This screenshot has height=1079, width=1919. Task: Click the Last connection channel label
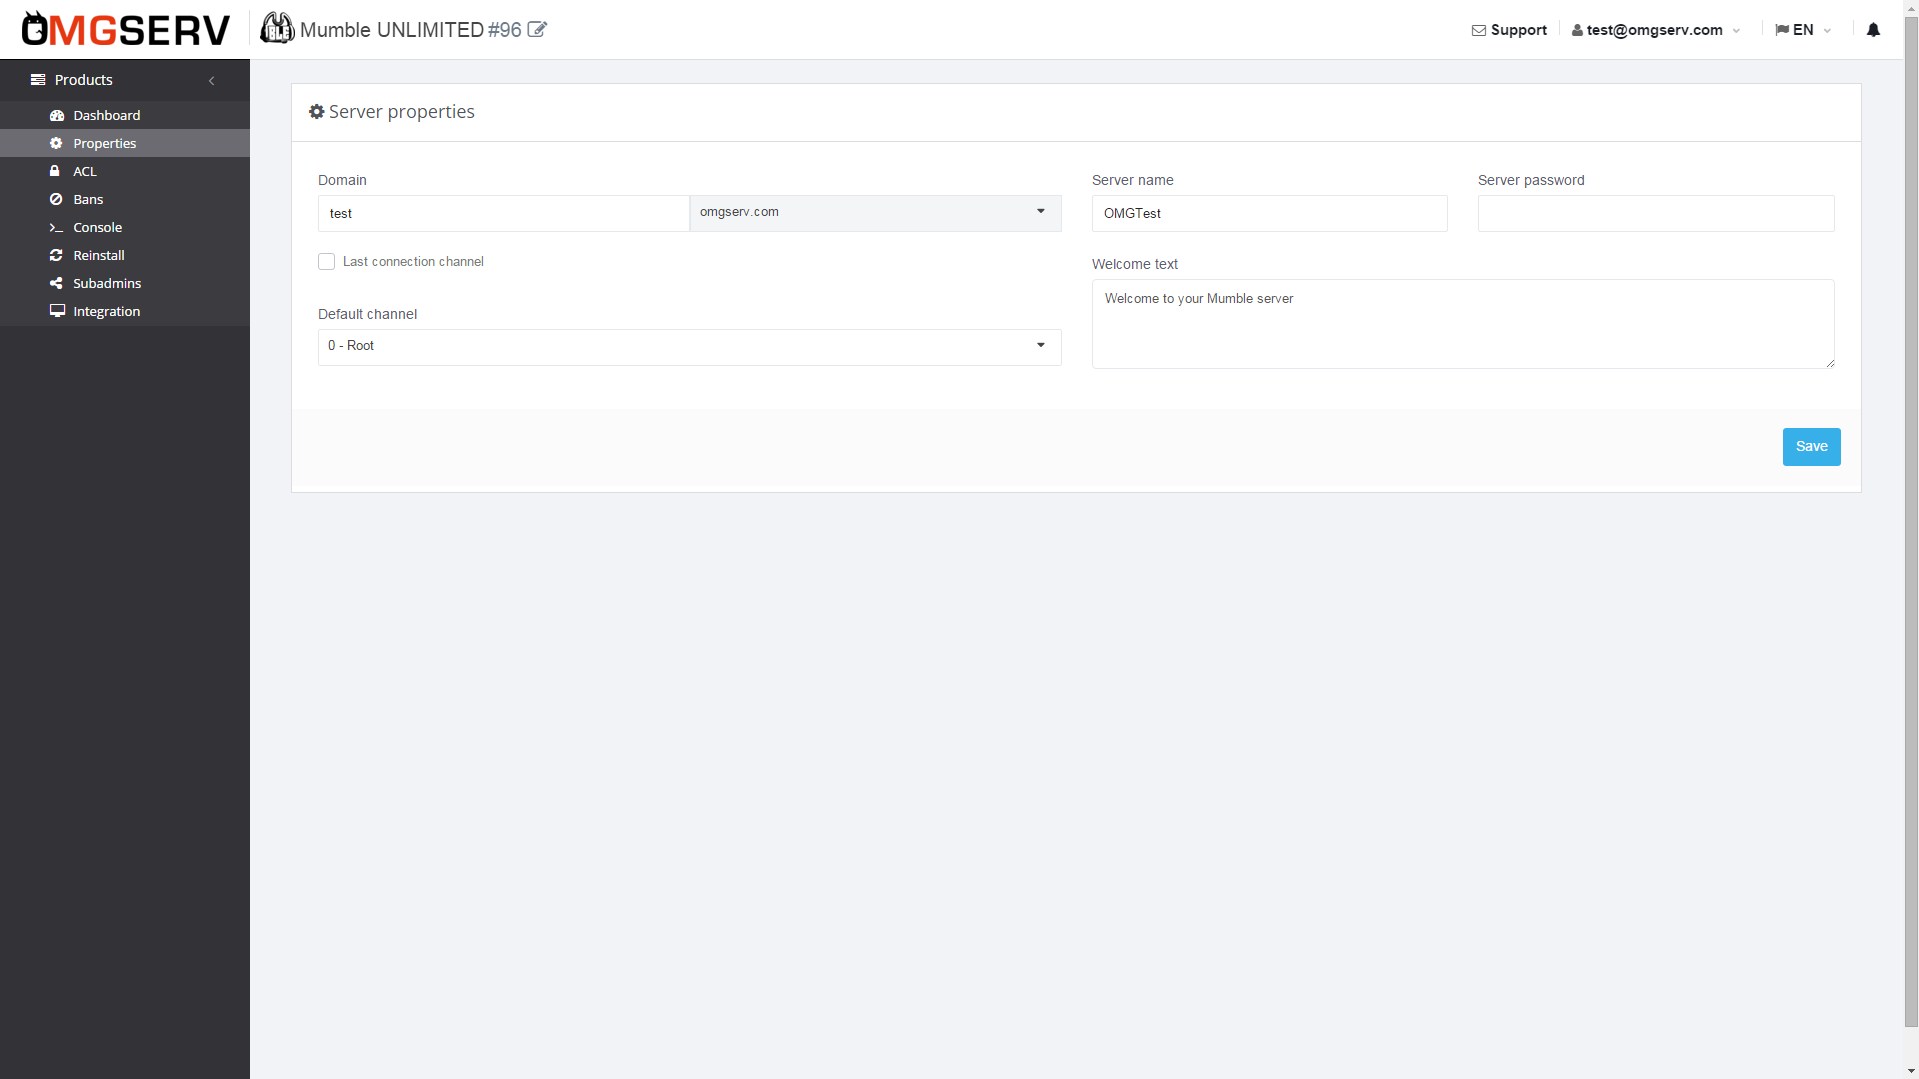413,262
